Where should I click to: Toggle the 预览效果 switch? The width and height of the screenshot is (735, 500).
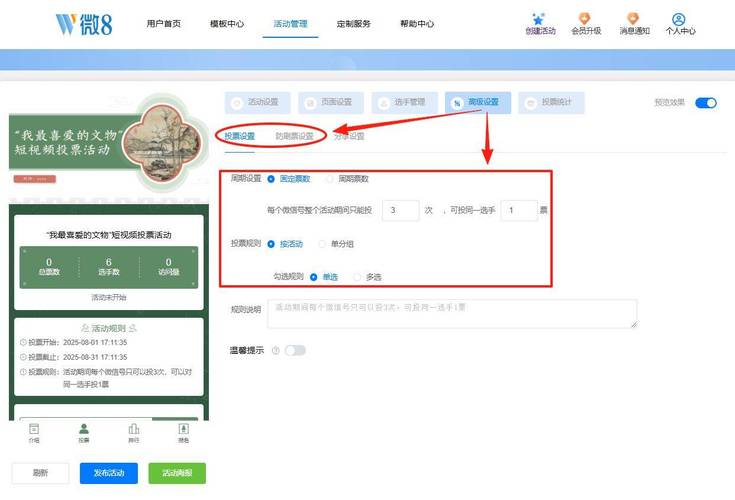point(706,102)
